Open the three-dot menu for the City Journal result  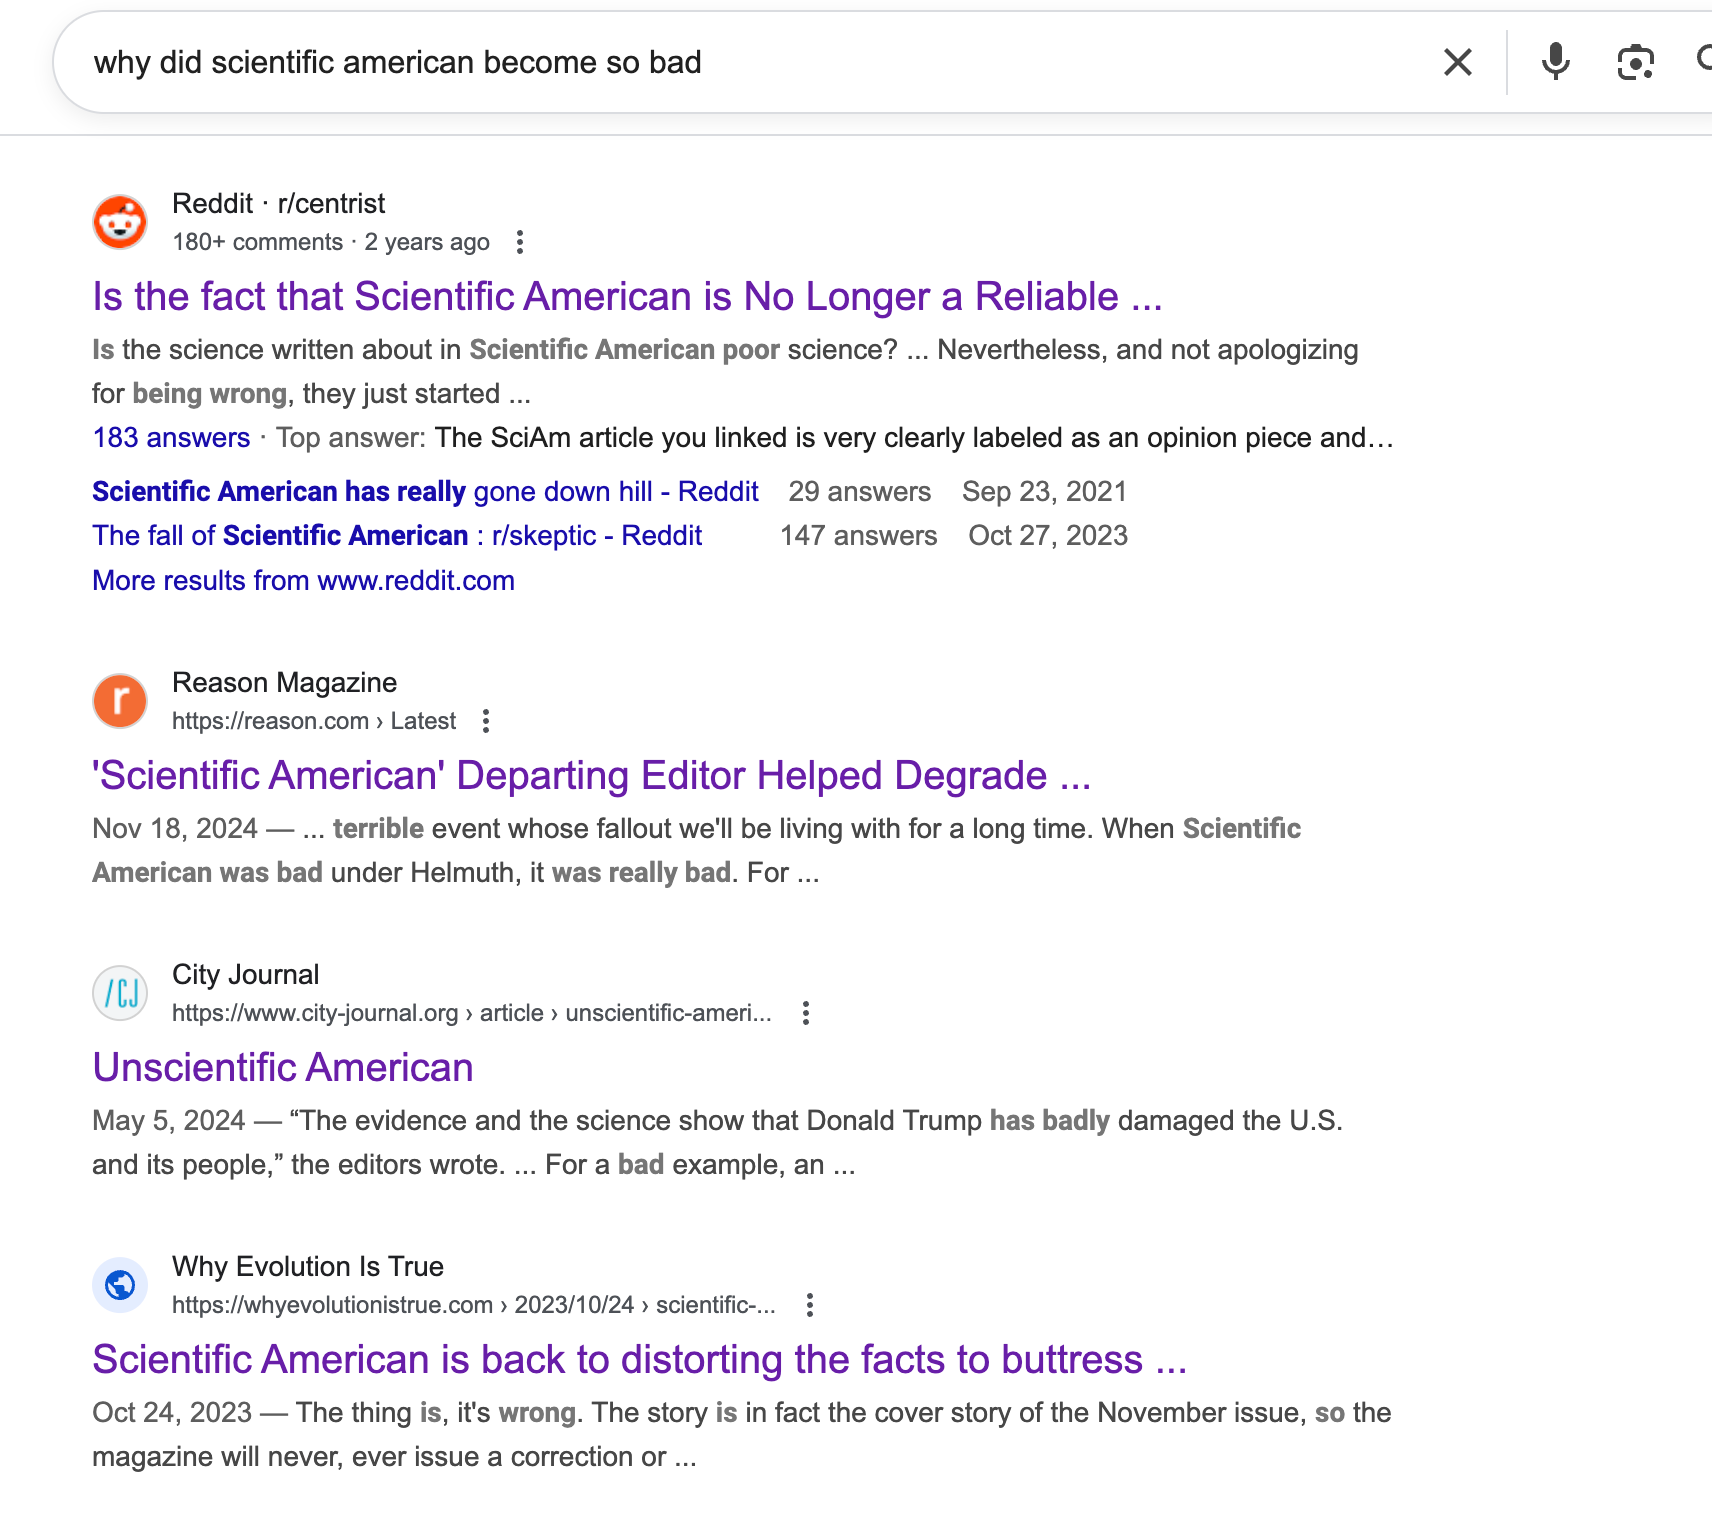click(806, 1013)
